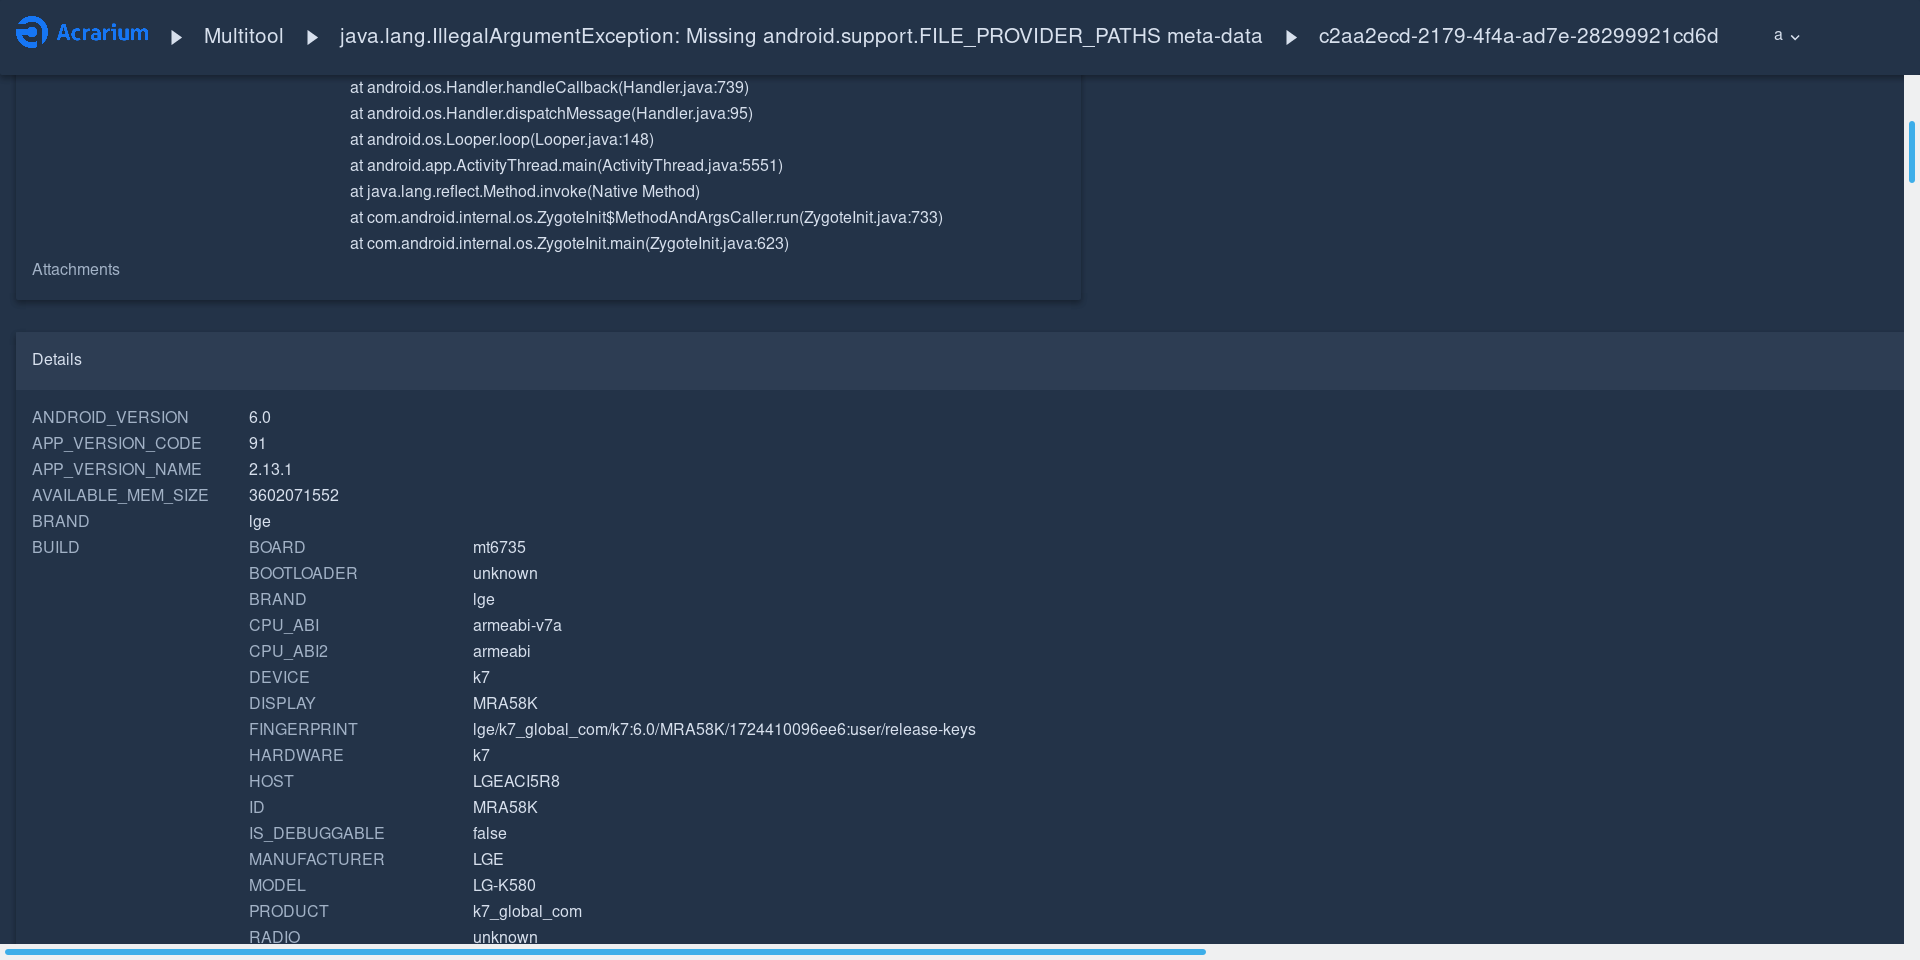
Task: Click the breadcrumb arrow after Multitool
Action: [x=312, y=37]
